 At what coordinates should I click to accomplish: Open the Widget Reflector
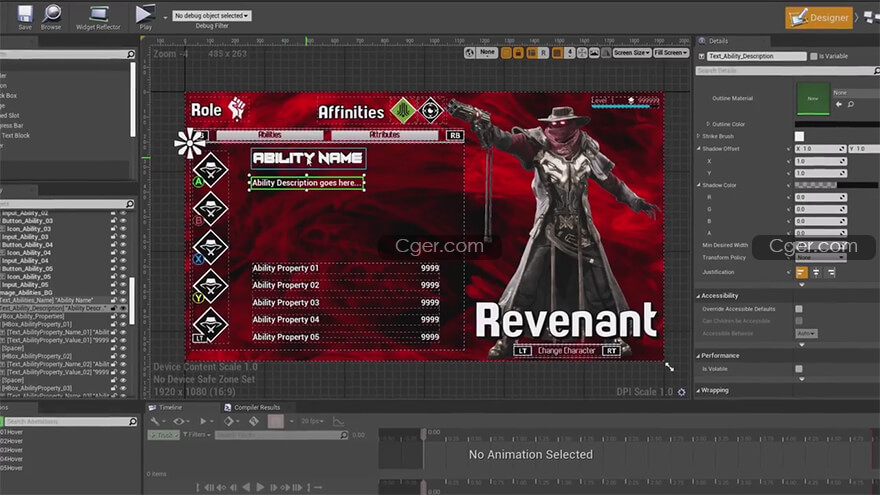[98, 17]
